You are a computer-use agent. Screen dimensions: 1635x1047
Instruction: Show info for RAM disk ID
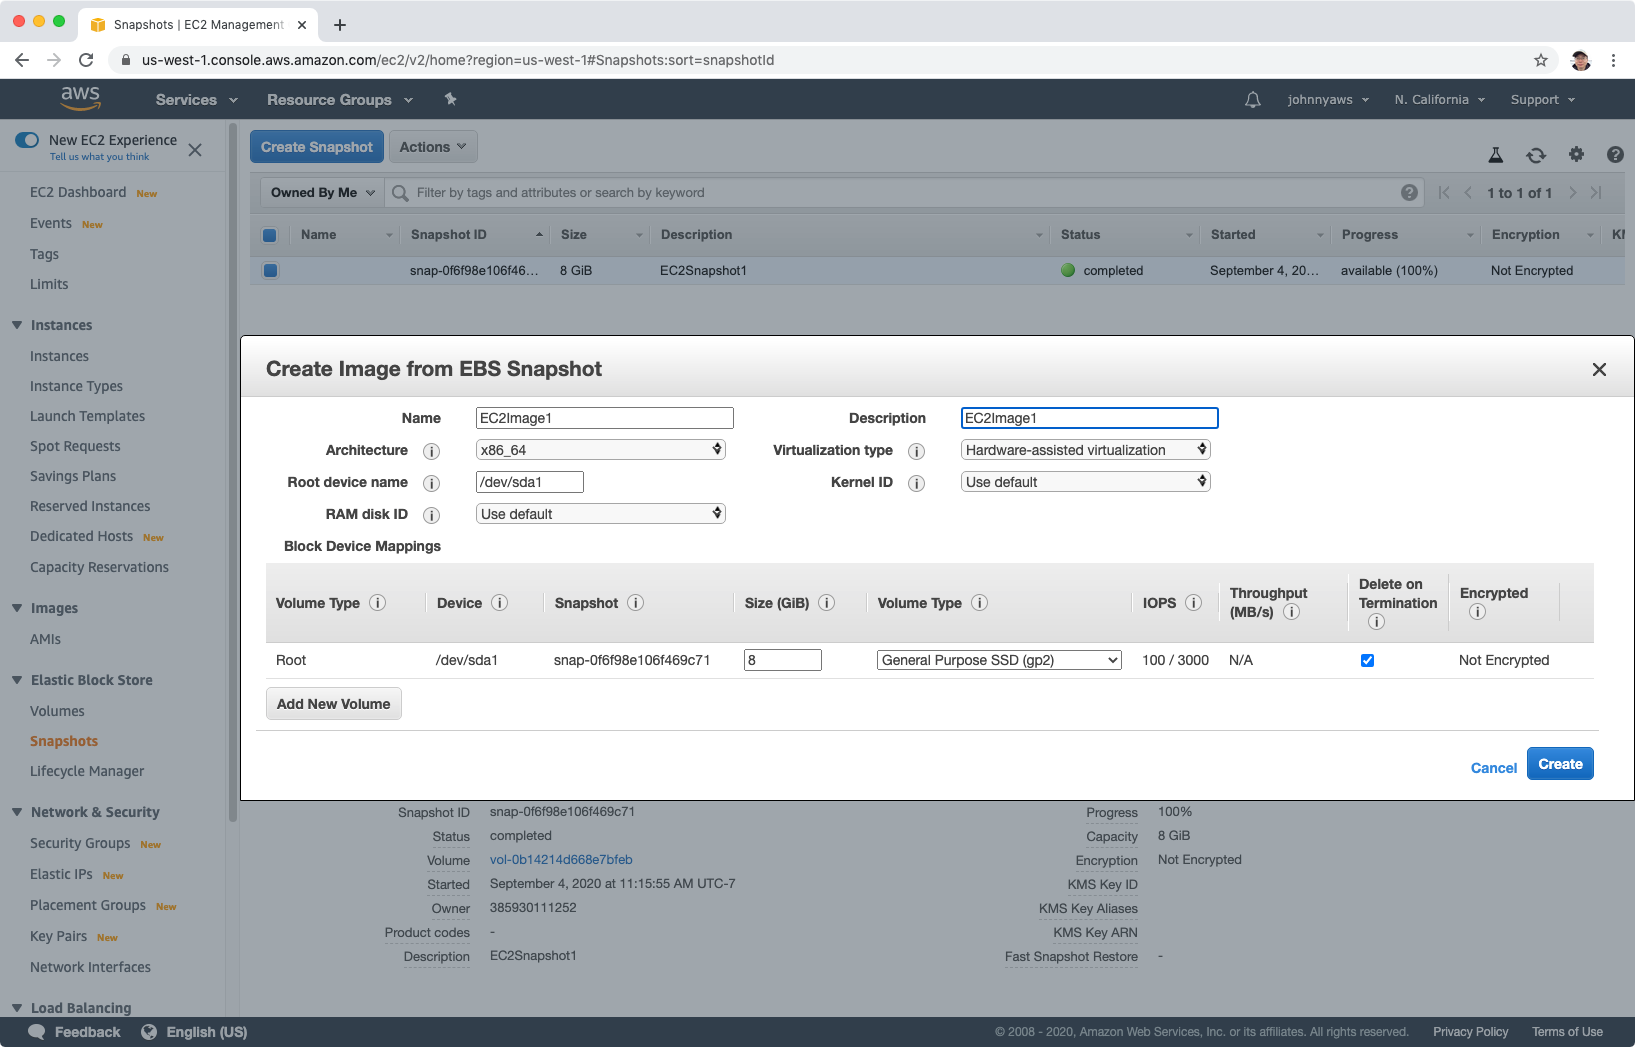(x=432, y=515)
